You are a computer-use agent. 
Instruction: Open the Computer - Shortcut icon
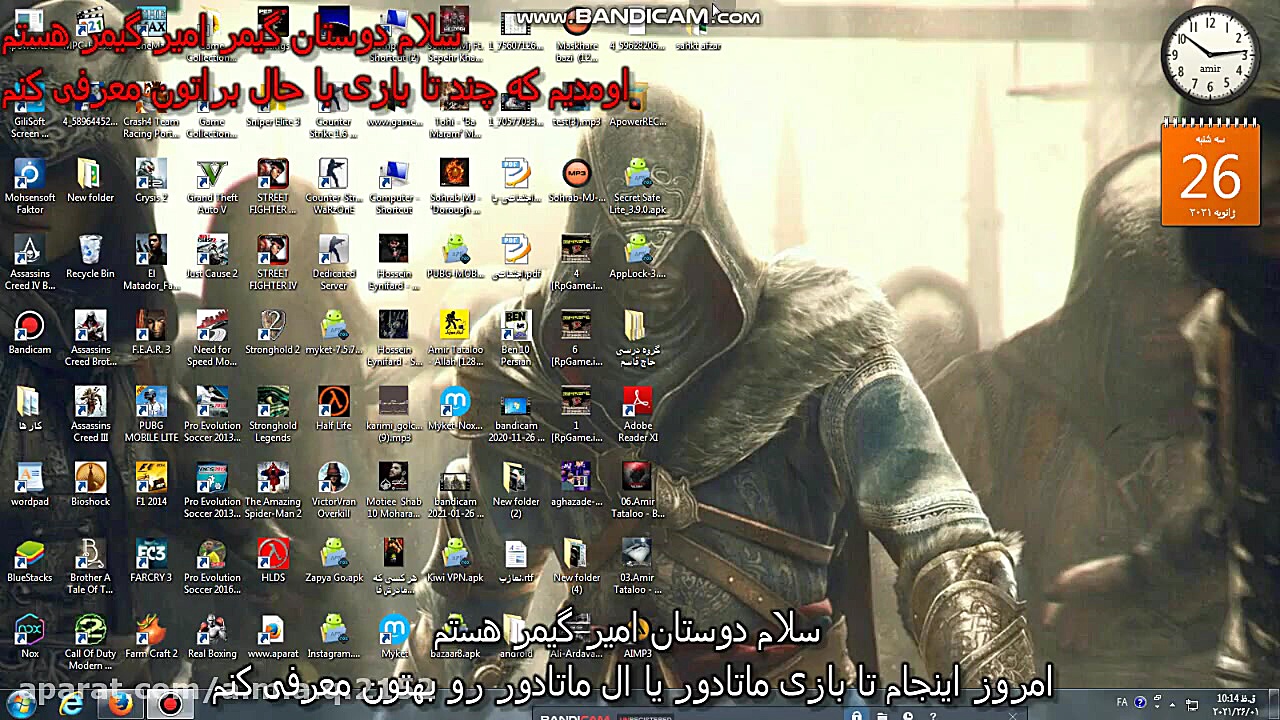click(x=394, y=186)
